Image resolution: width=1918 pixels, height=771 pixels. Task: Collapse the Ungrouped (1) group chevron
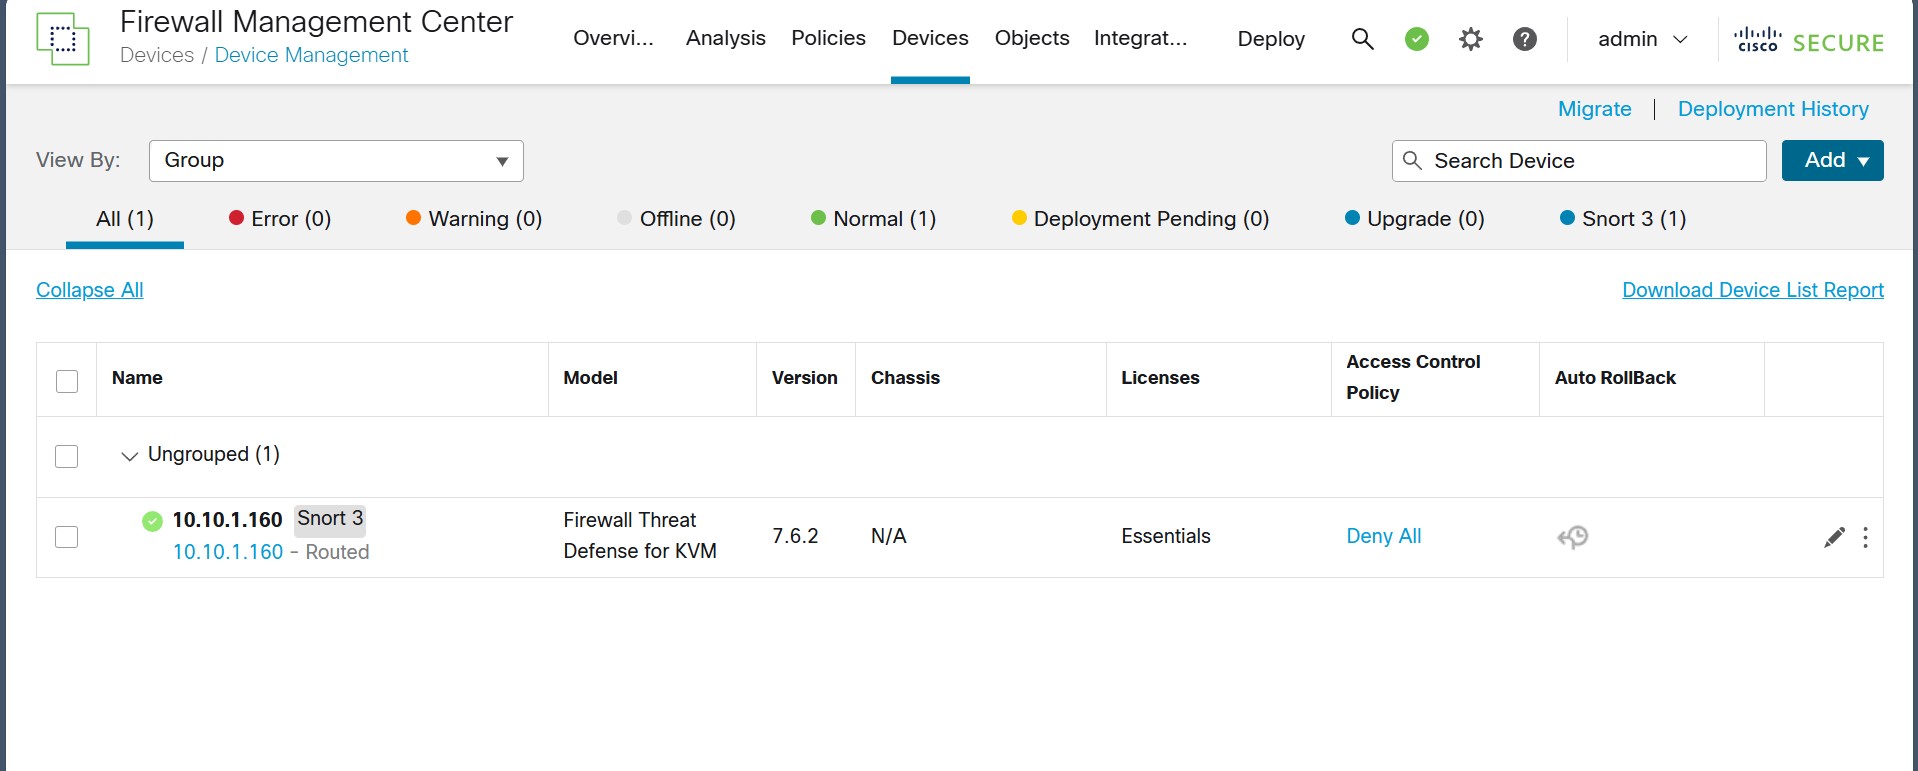129,456
